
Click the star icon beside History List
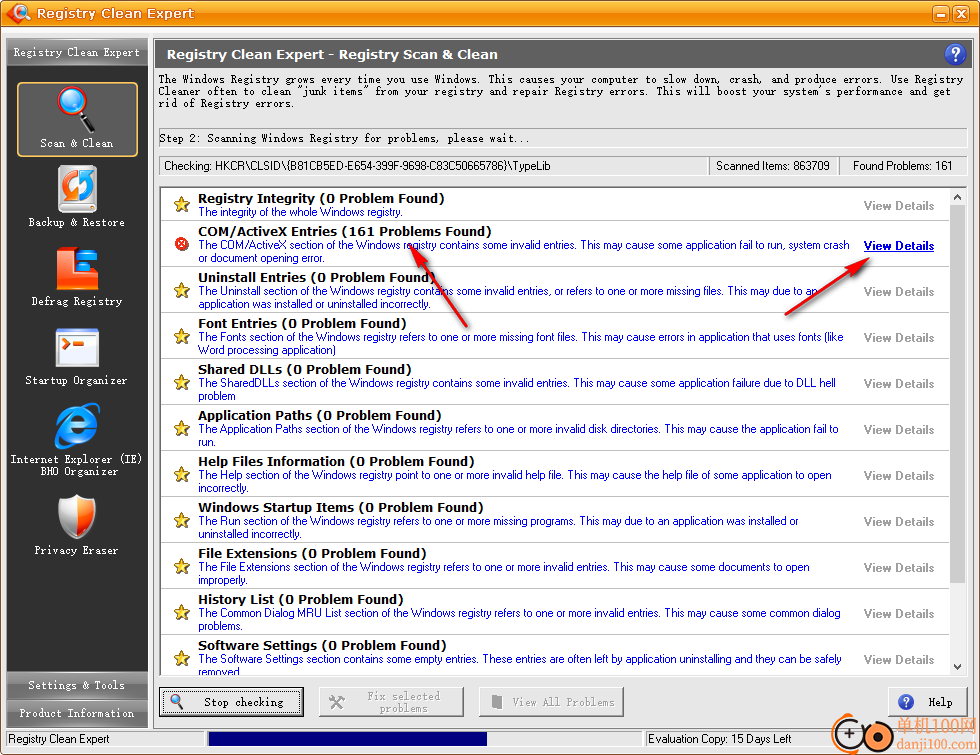(182, 612)
